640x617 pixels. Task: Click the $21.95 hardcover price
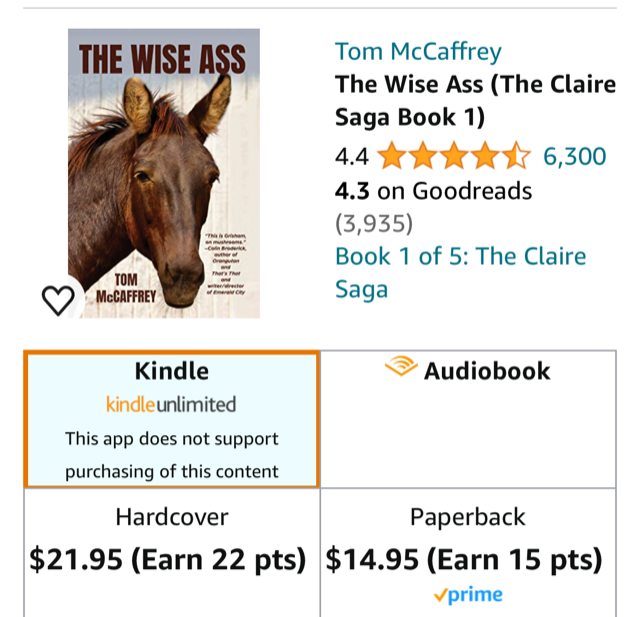coord(76,559)
